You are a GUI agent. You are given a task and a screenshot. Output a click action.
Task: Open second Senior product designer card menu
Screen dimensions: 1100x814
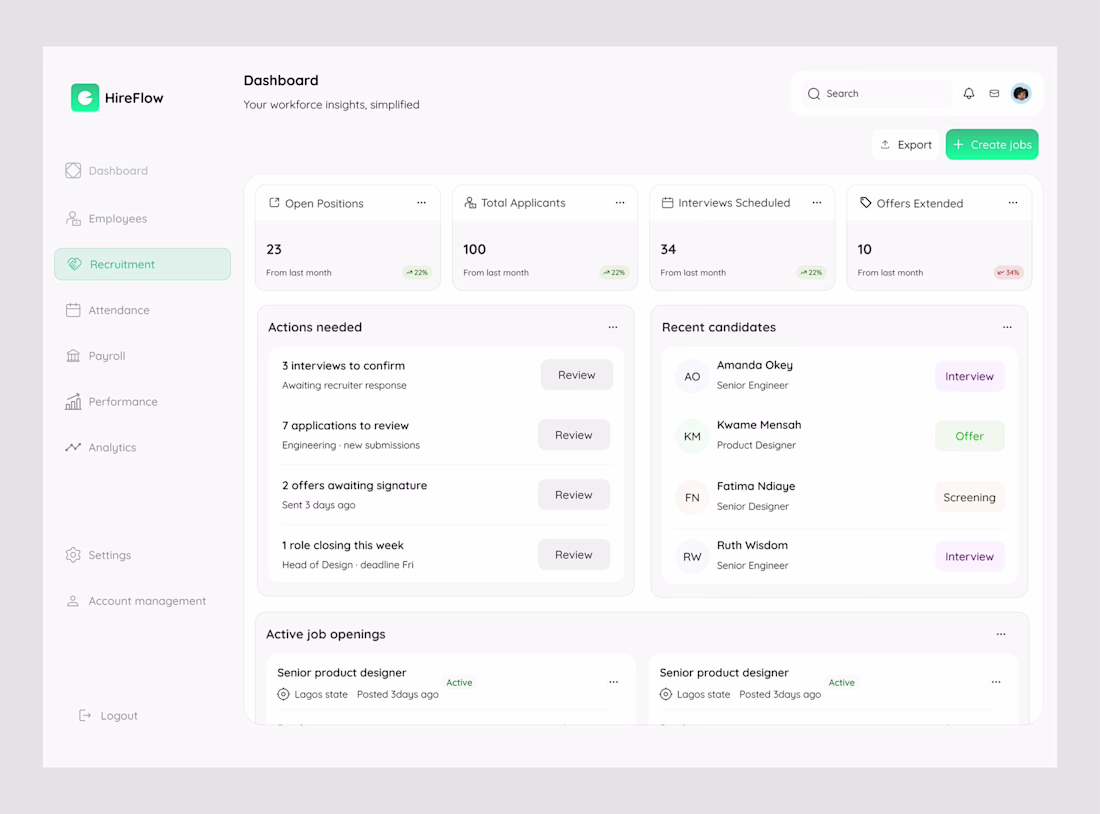996,682
